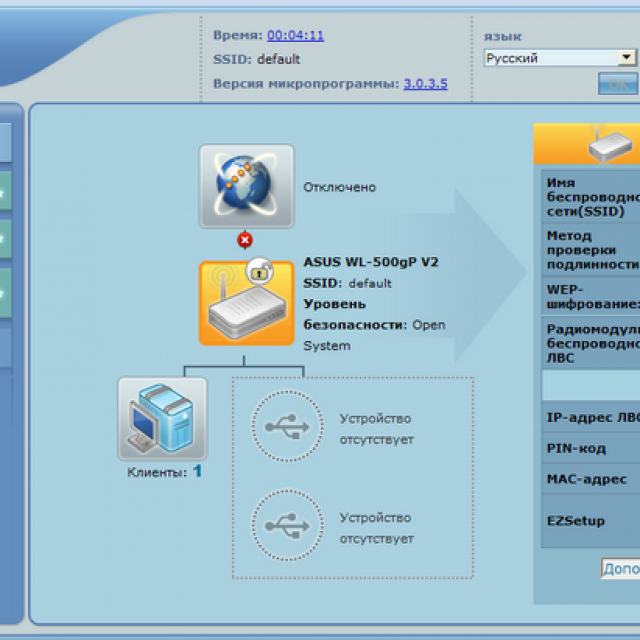640x640 pixels.
Task: Click SSID default text in header
Action: click(x=256, y=59)
